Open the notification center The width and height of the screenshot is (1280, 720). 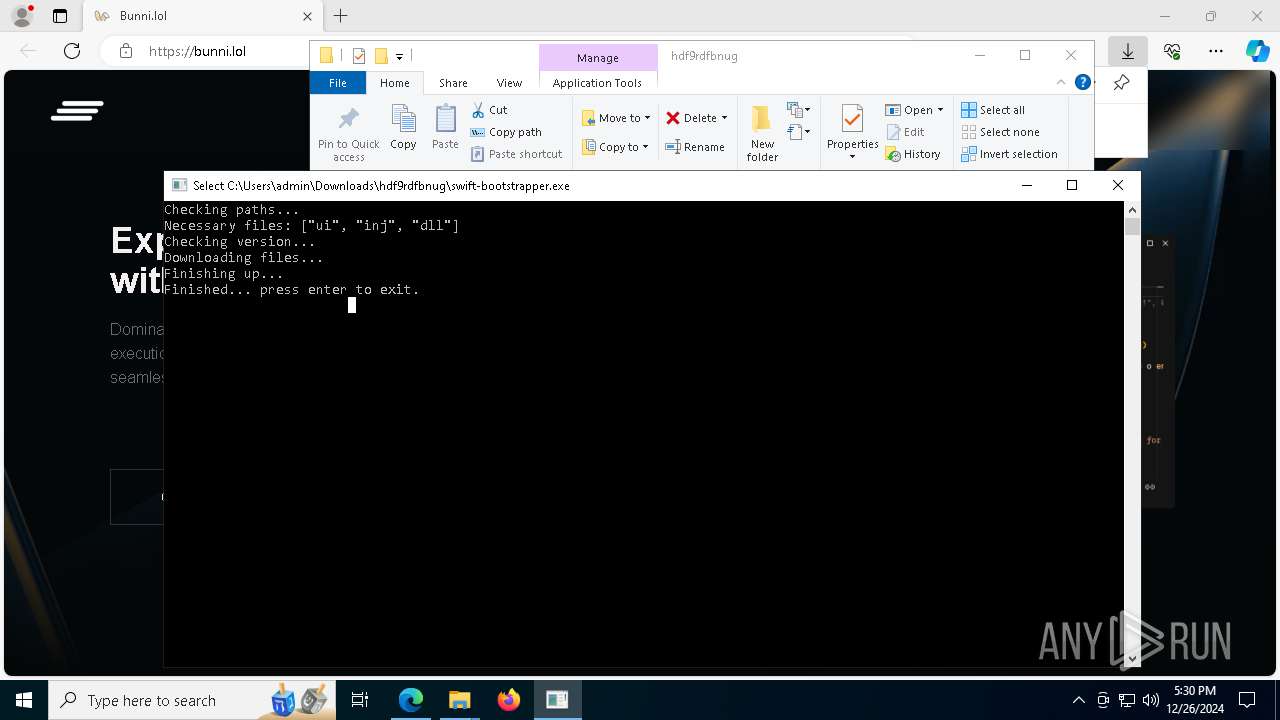(x=1247, y=700)
